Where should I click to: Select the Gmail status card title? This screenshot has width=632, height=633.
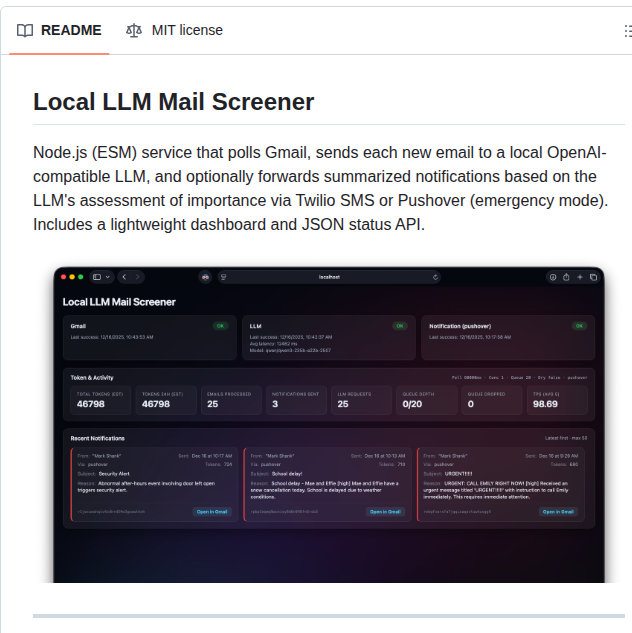pos(78,326)
